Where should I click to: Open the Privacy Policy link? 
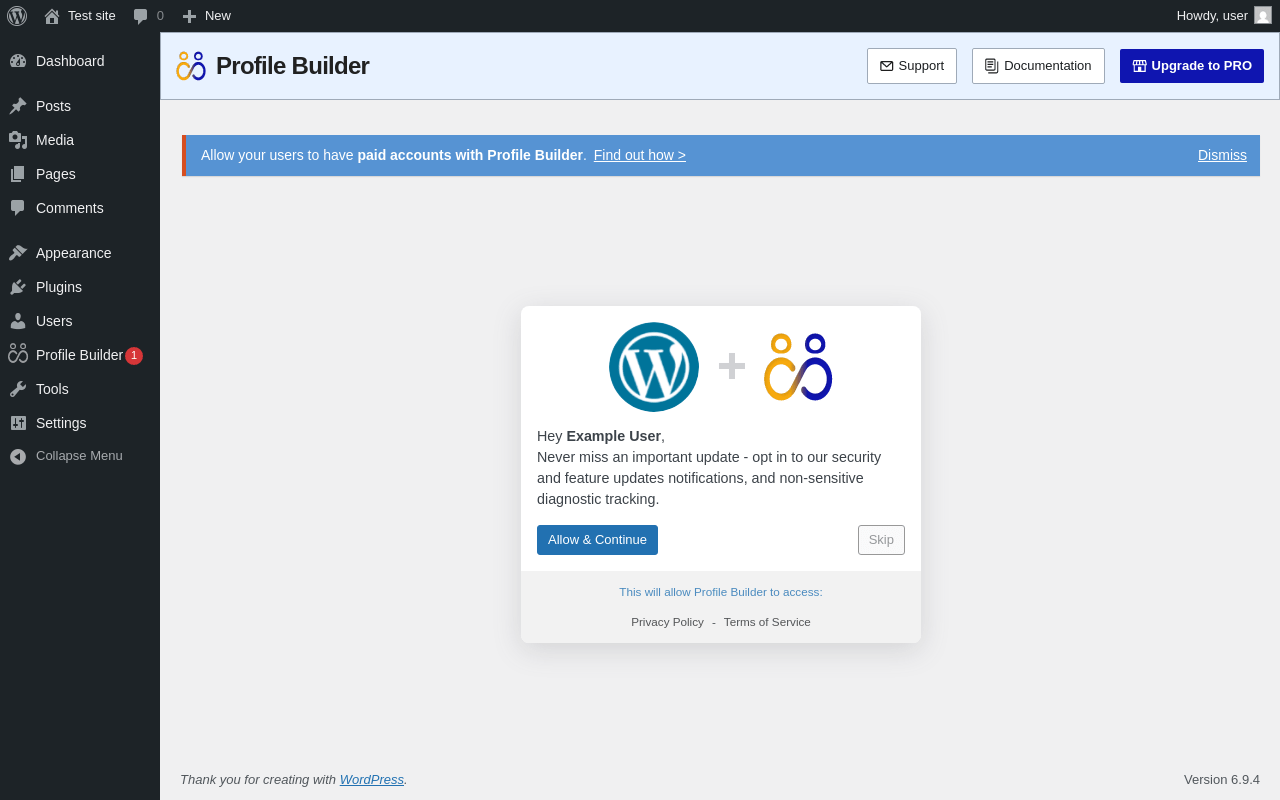(x=667, y=622)
